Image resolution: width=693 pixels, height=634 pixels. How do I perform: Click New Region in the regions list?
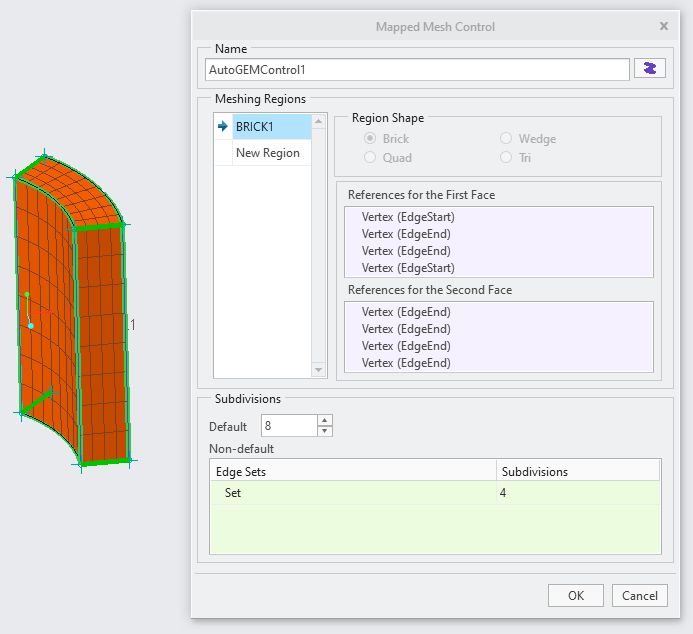[267, 153]
